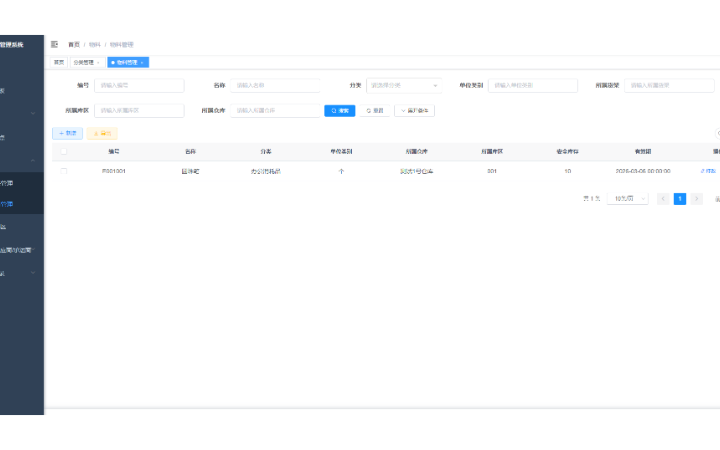Click the 首页 breadcrumb link
This screenshot has height=450, width=720.
click(74, 45)
